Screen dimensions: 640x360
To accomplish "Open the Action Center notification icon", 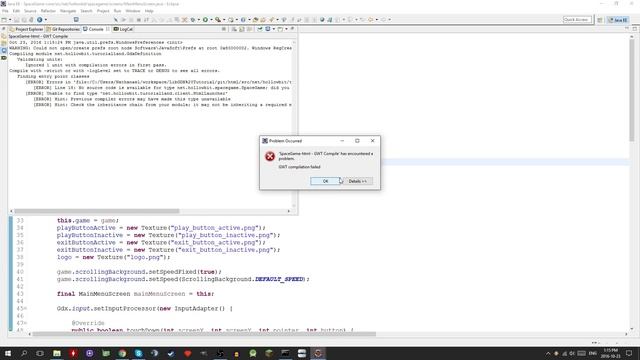I will click(629, 353).
